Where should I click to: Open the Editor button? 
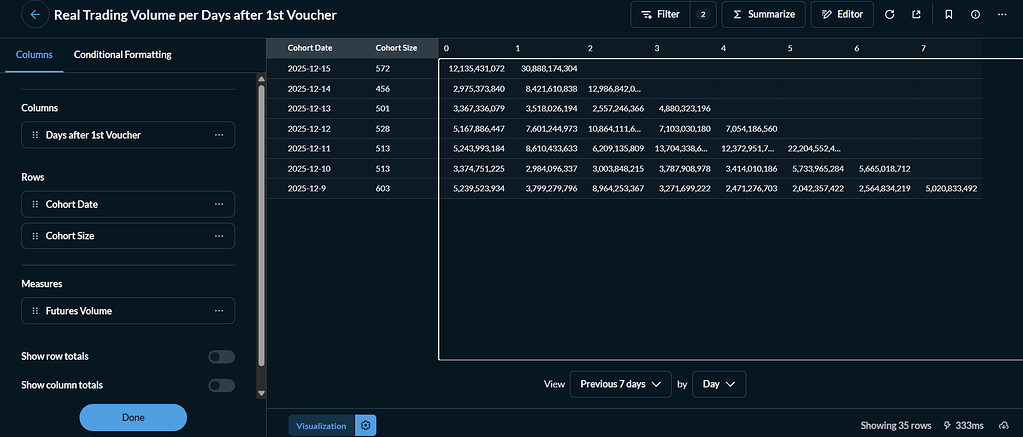click(842, 14)
